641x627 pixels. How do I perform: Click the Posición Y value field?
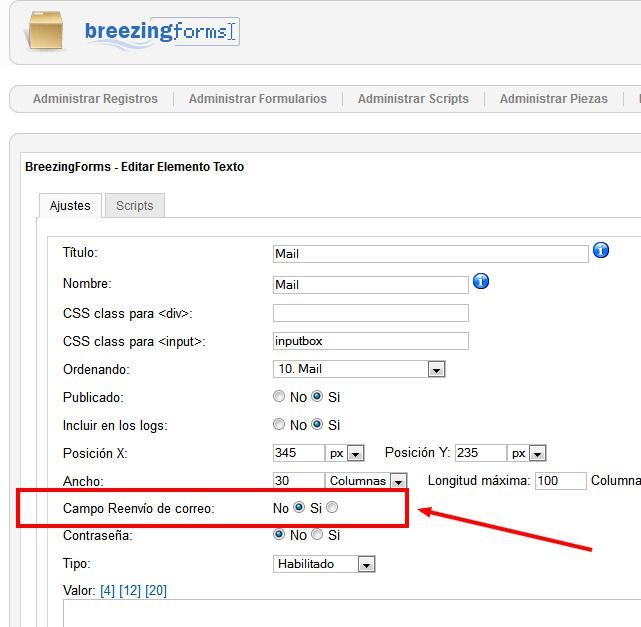(x=481, y=453)
